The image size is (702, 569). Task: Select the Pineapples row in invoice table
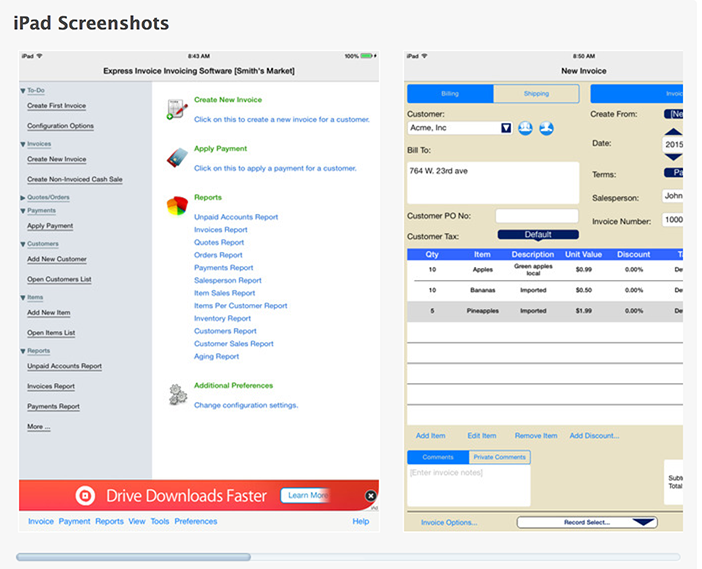click(545, 311)
